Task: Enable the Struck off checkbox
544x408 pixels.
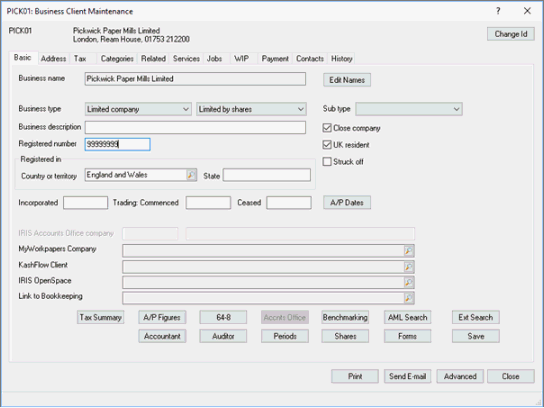Action: [327, 162]
